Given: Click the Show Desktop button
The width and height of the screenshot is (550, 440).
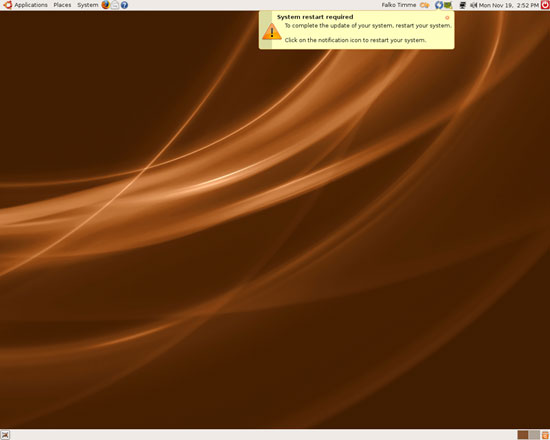Looking at the screenshot, I should click(x=5, y=435).
